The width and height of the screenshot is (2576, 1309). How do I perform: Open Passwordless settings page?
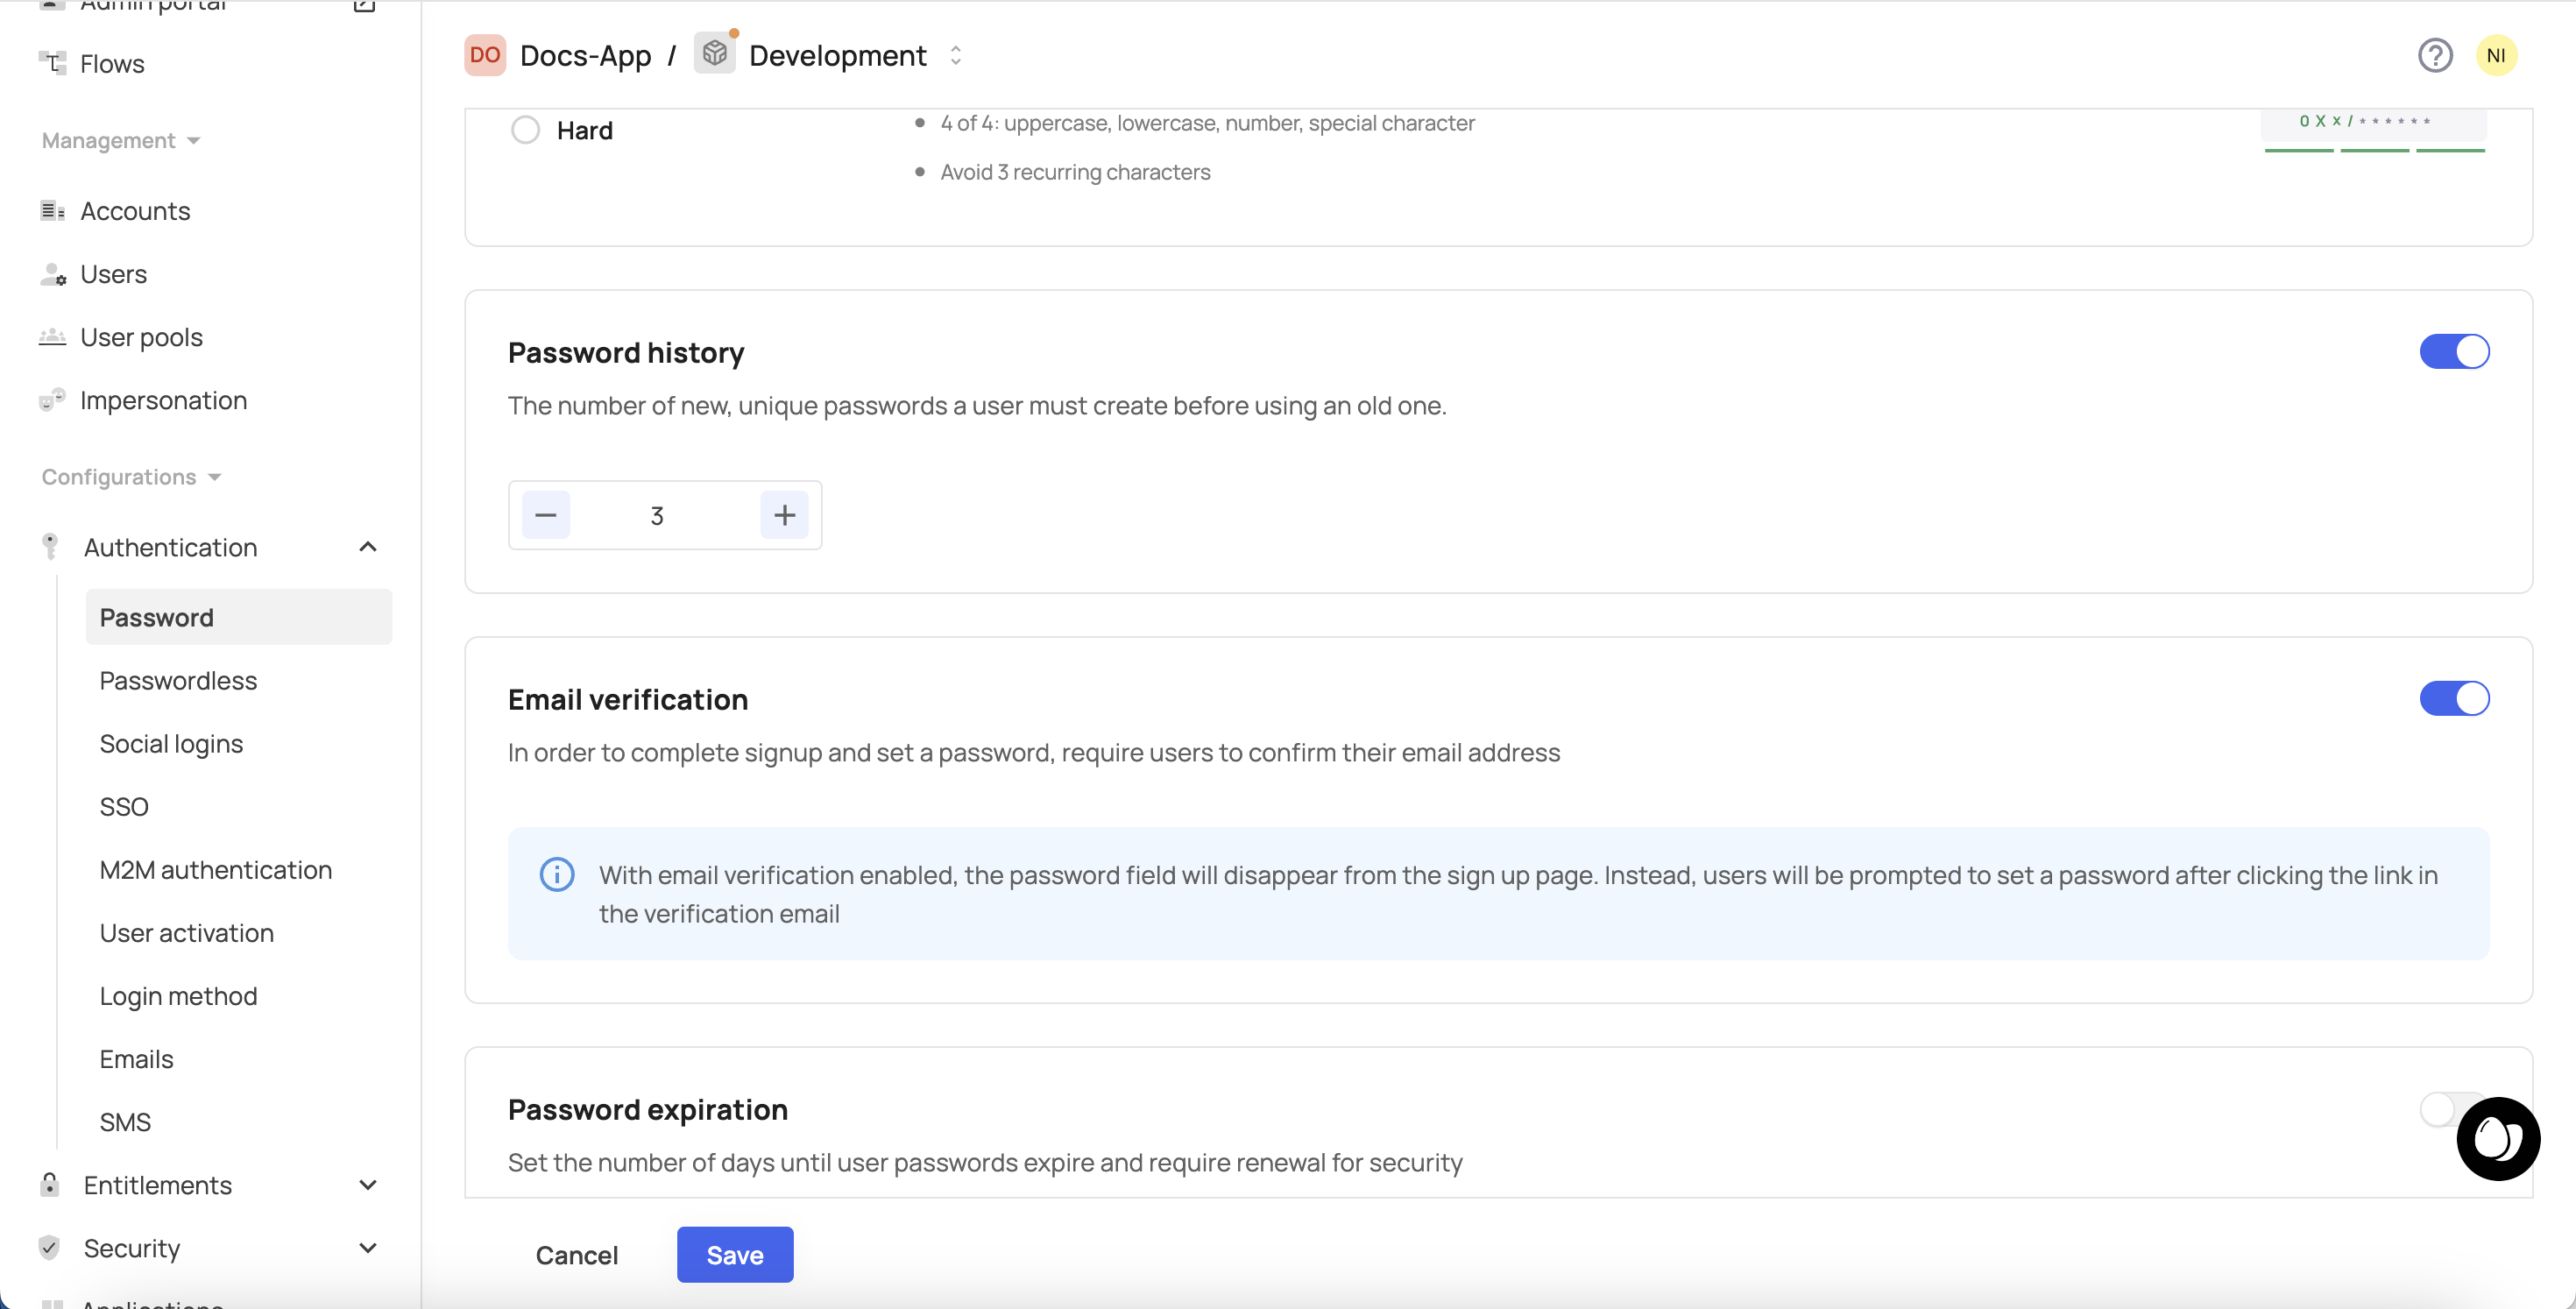click(x=178, y=681)
